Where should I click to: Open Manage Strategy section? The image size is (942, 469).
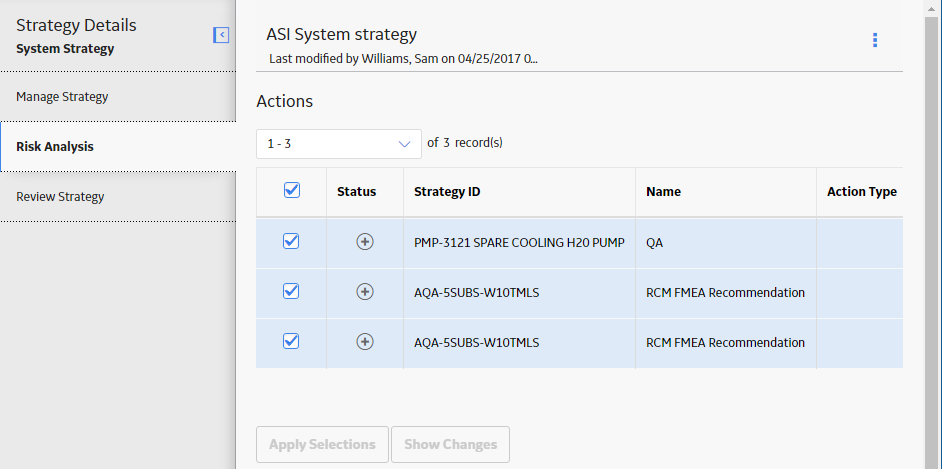coord(118,97)
